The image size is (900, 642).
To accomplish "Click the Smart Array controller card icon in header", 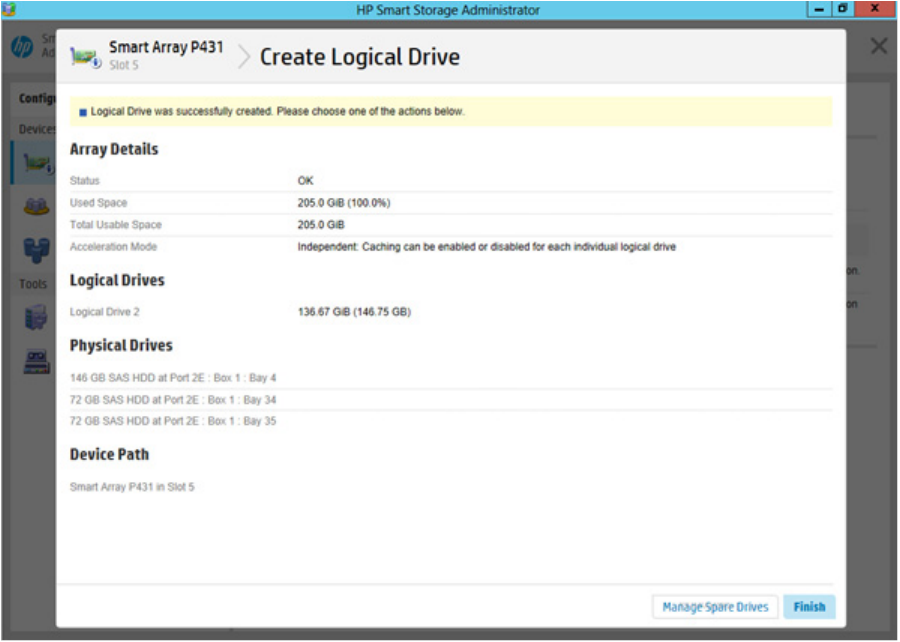I will coord(85,57).
